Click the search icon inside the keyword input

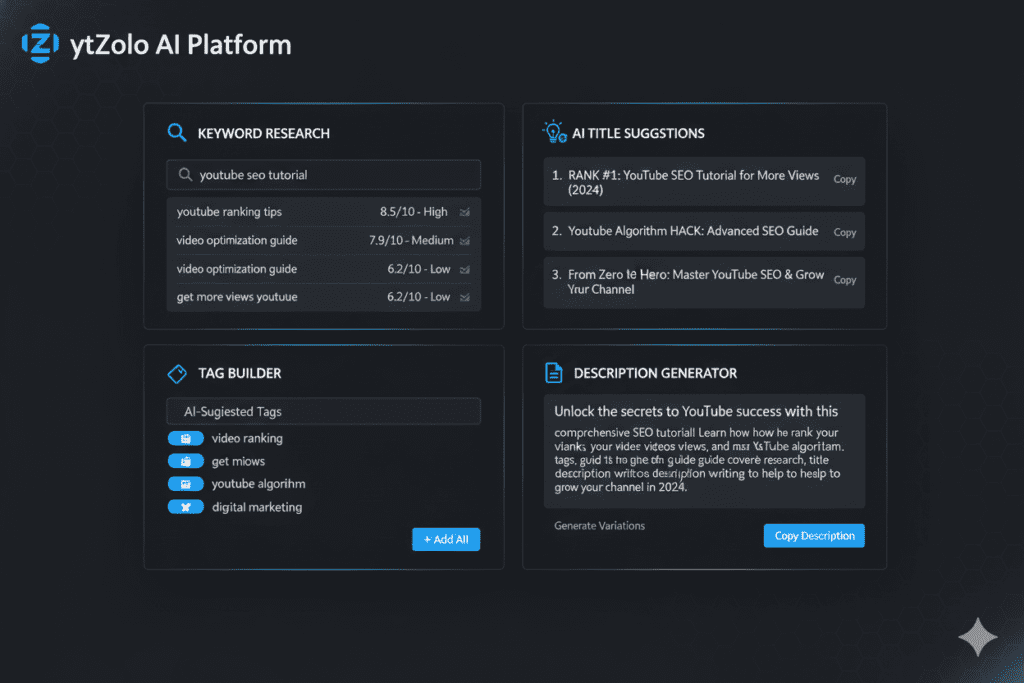click(186, 175)
